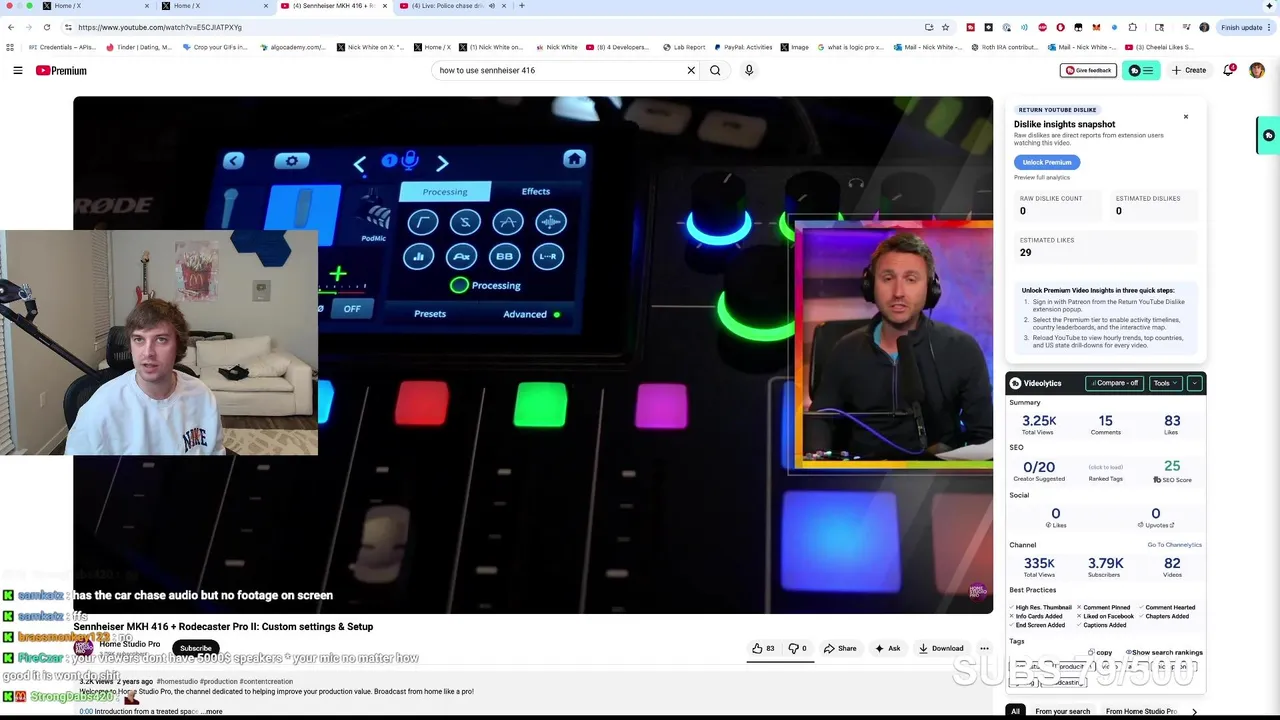Select the From your search chip
Screen dimensions: 1280x720
[x=1063, y=711]
